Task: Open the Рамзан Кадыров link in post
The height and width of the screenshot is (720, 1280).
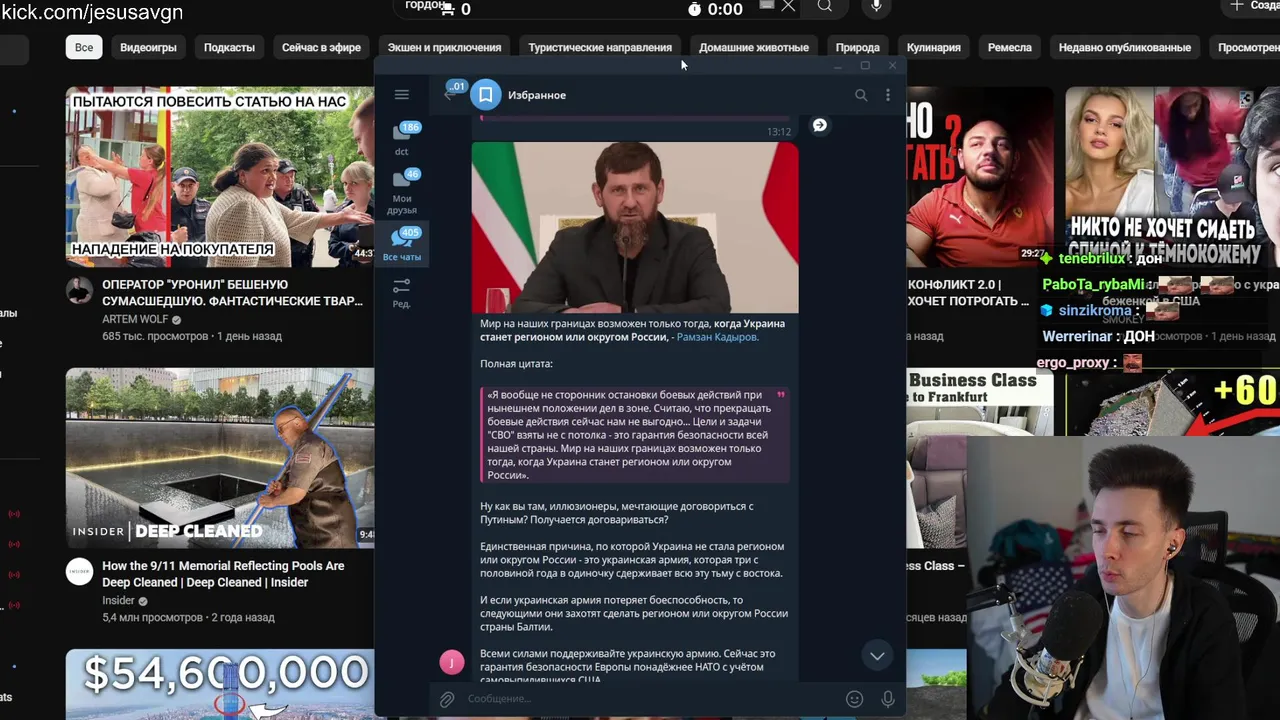Action: [x=717, y=337]
